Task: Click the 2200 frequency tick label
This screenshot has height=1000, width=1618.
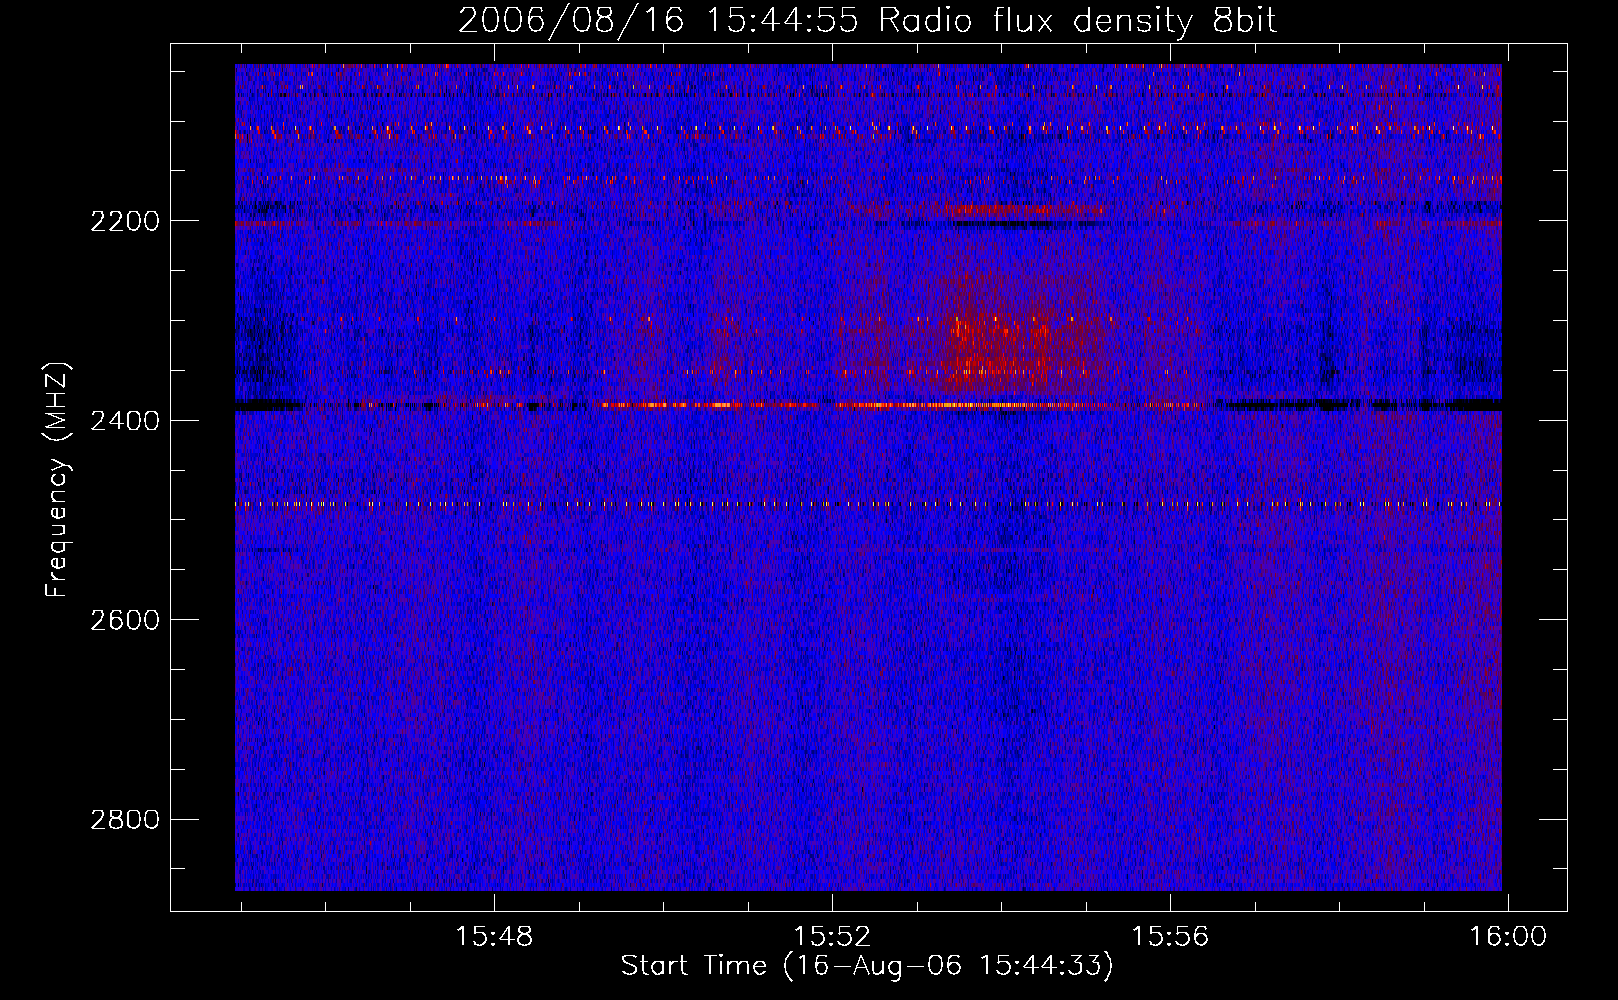Action: coord(125,221)
